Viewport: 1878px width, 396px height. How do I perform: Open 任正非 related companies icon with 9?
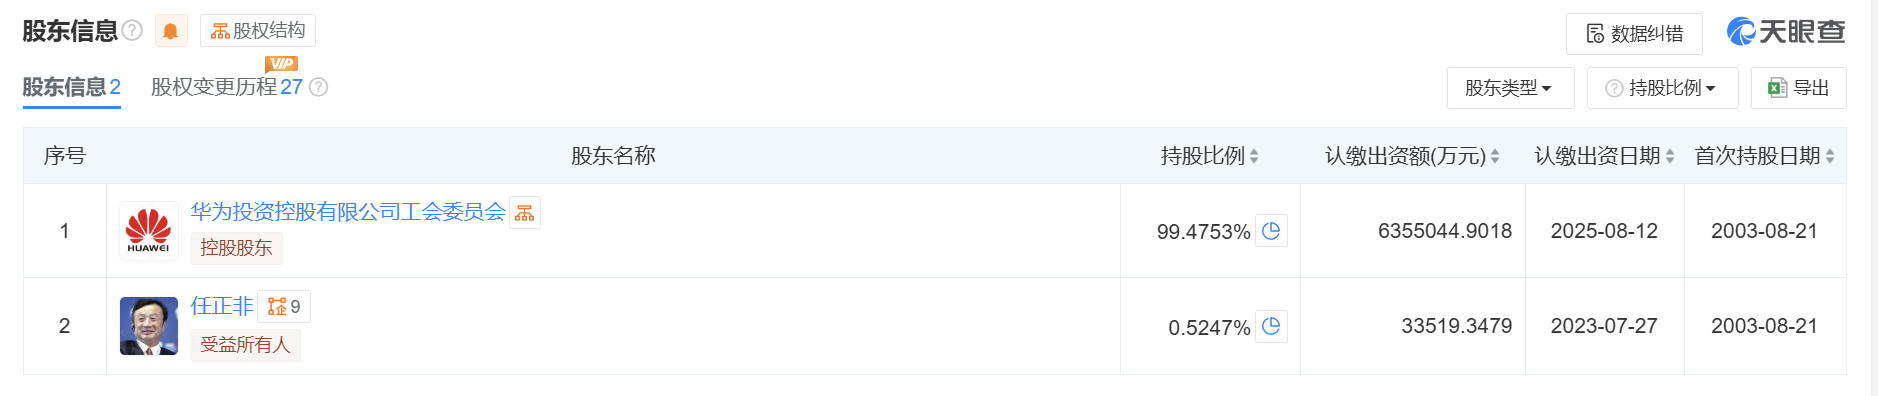pyautogui.click(x=284, y=306)
